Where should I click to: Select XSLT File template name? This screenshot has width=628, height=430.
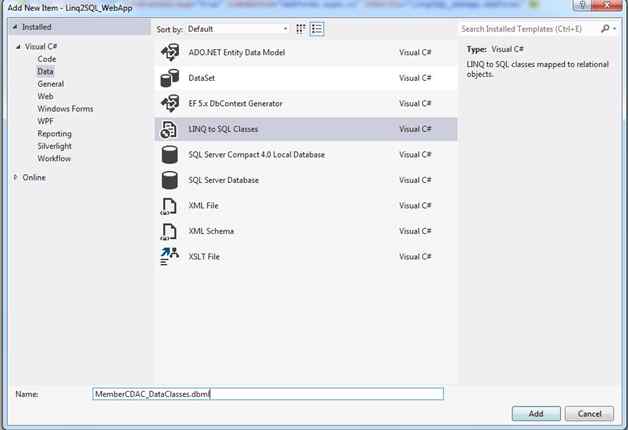pyautogui.click(x=204, y=257)
